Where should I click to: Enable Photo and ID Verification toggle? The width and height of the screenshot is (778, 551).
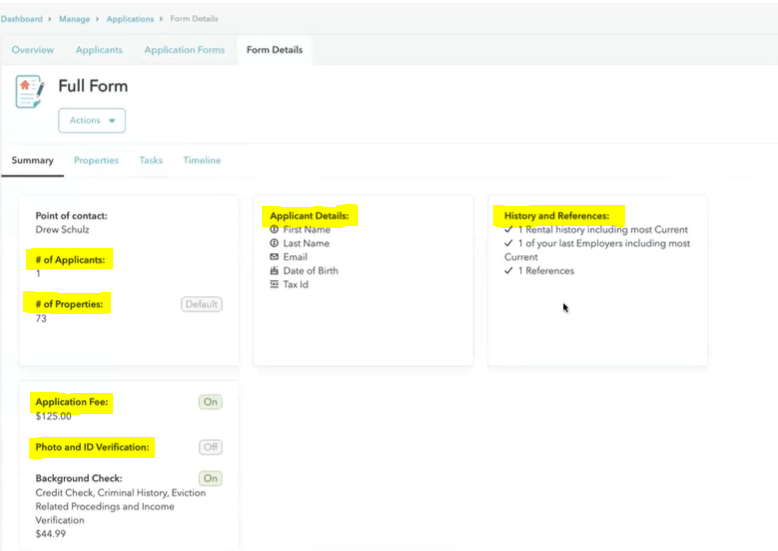coord(210,447)
